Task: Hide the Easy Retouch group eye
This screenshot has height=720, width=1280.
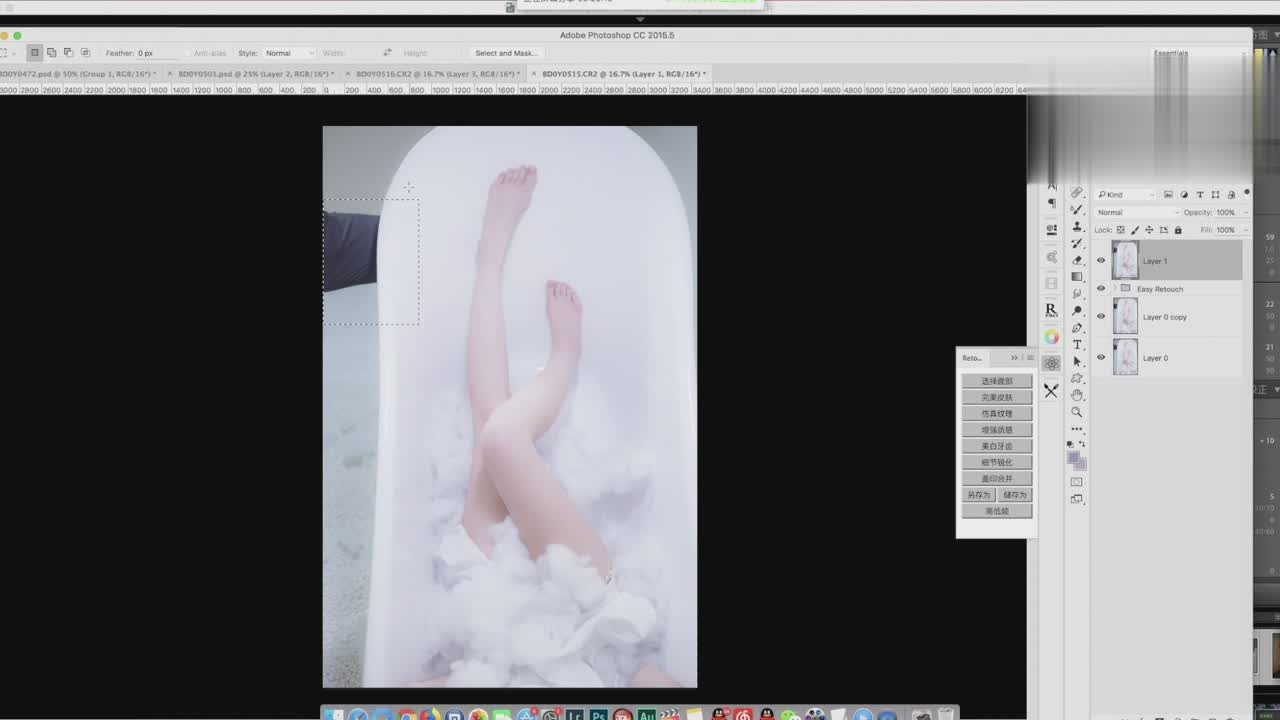Action: point(1101,289)
